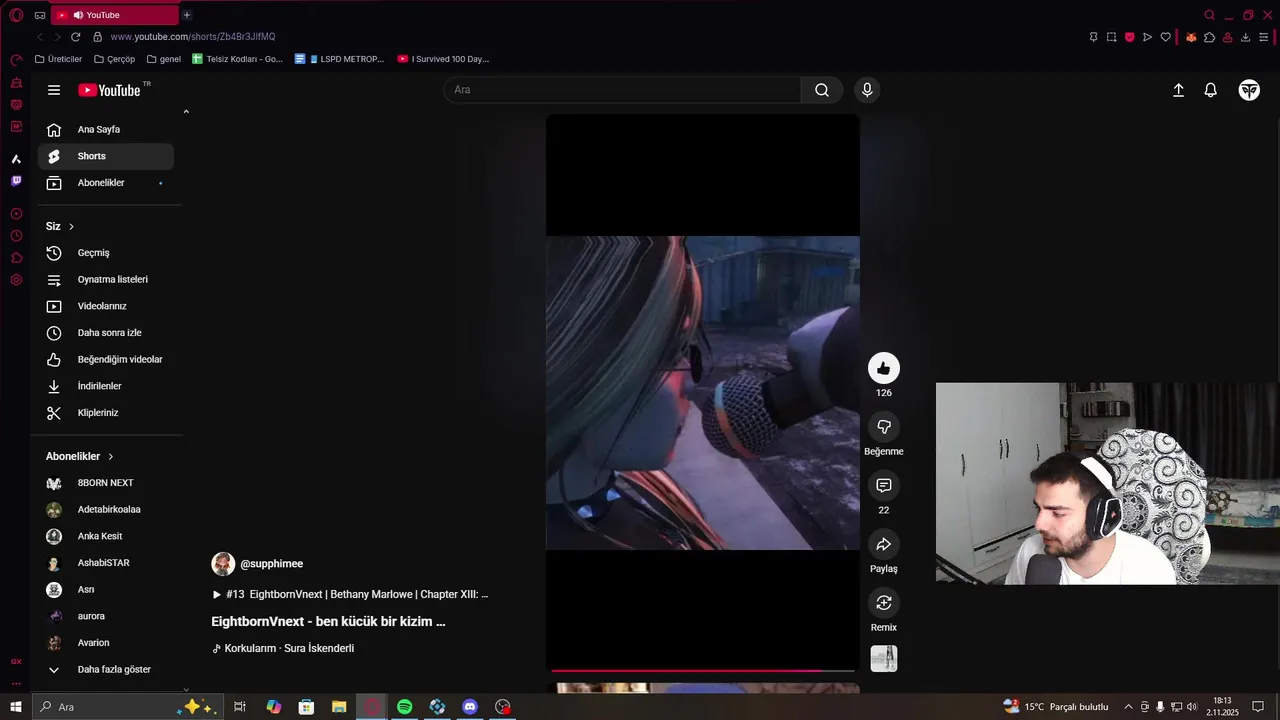Open Üreticiler bookmarks folder
This screenshot has height=720, width=1280.
(59, 59)
